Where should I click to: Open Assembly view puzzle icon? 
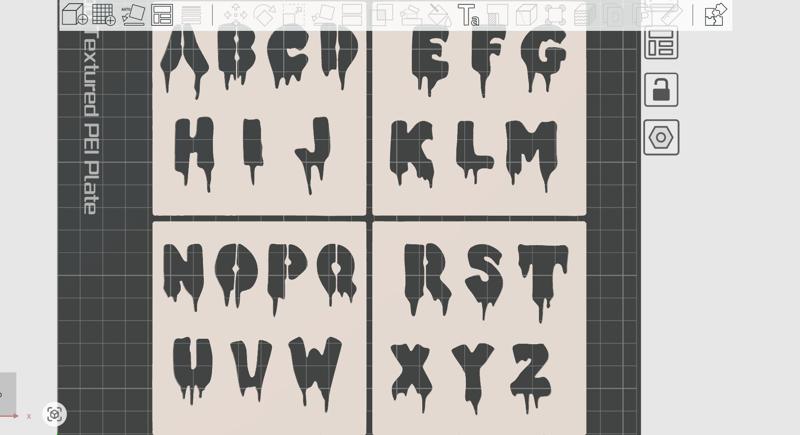pos(715,14)
